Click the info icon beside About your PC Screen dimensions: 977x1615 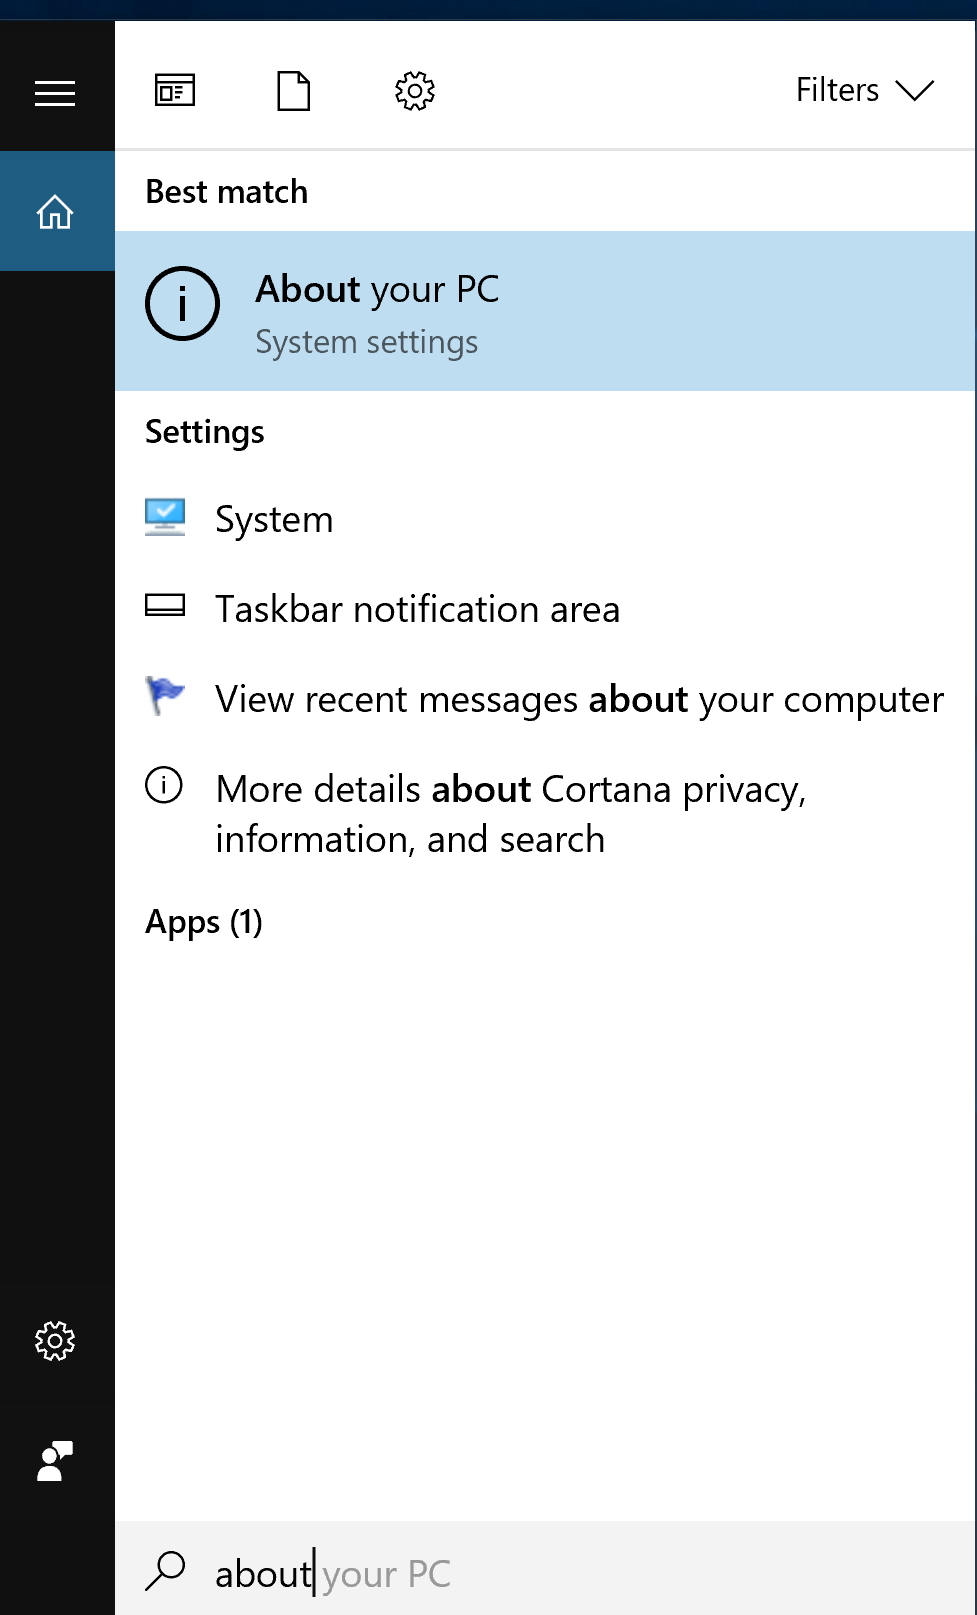[x=182, y=304]
